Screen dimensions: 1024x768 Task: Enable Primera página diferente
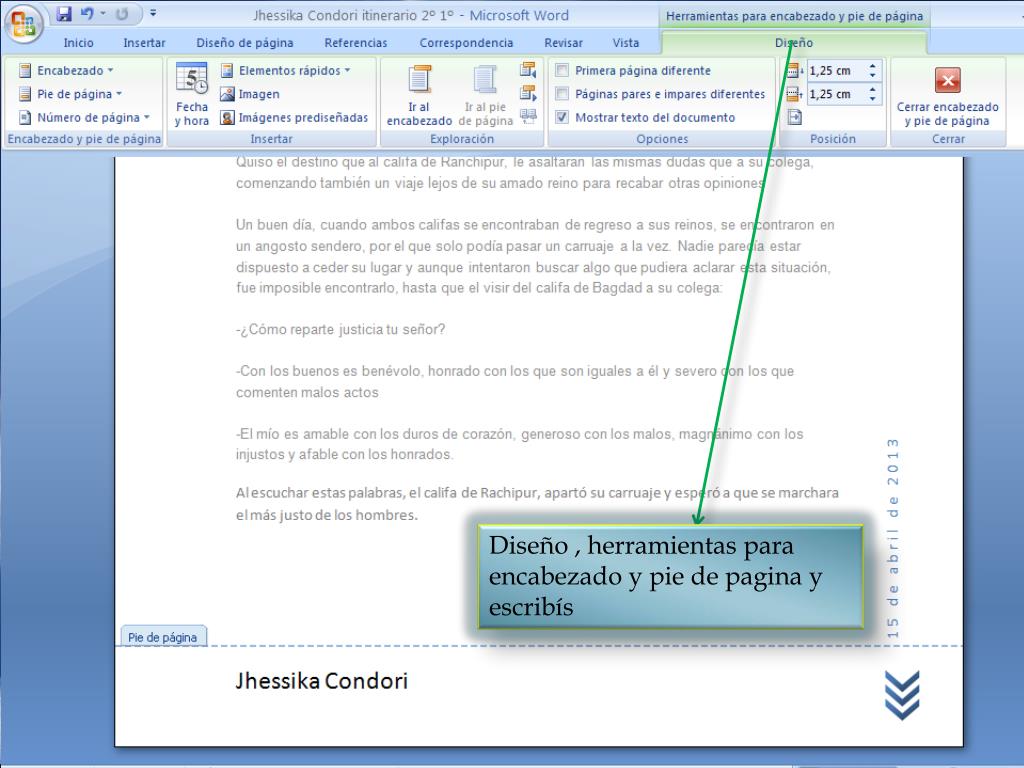[x=633, y=71]
